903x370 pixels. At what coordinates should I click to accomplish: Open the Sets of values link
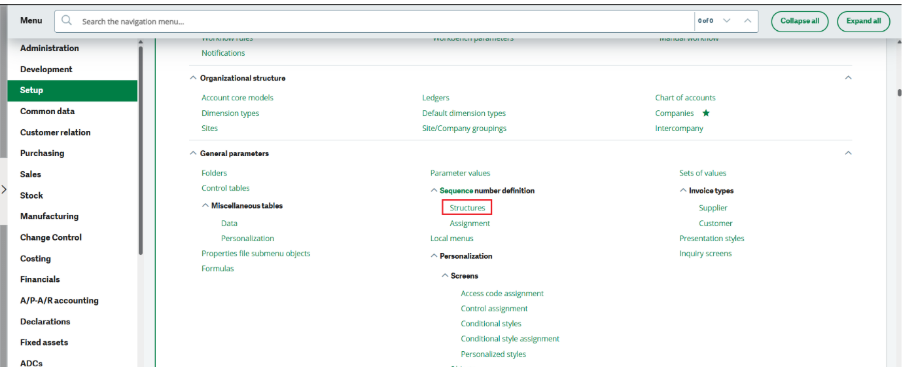coord(703,173)
